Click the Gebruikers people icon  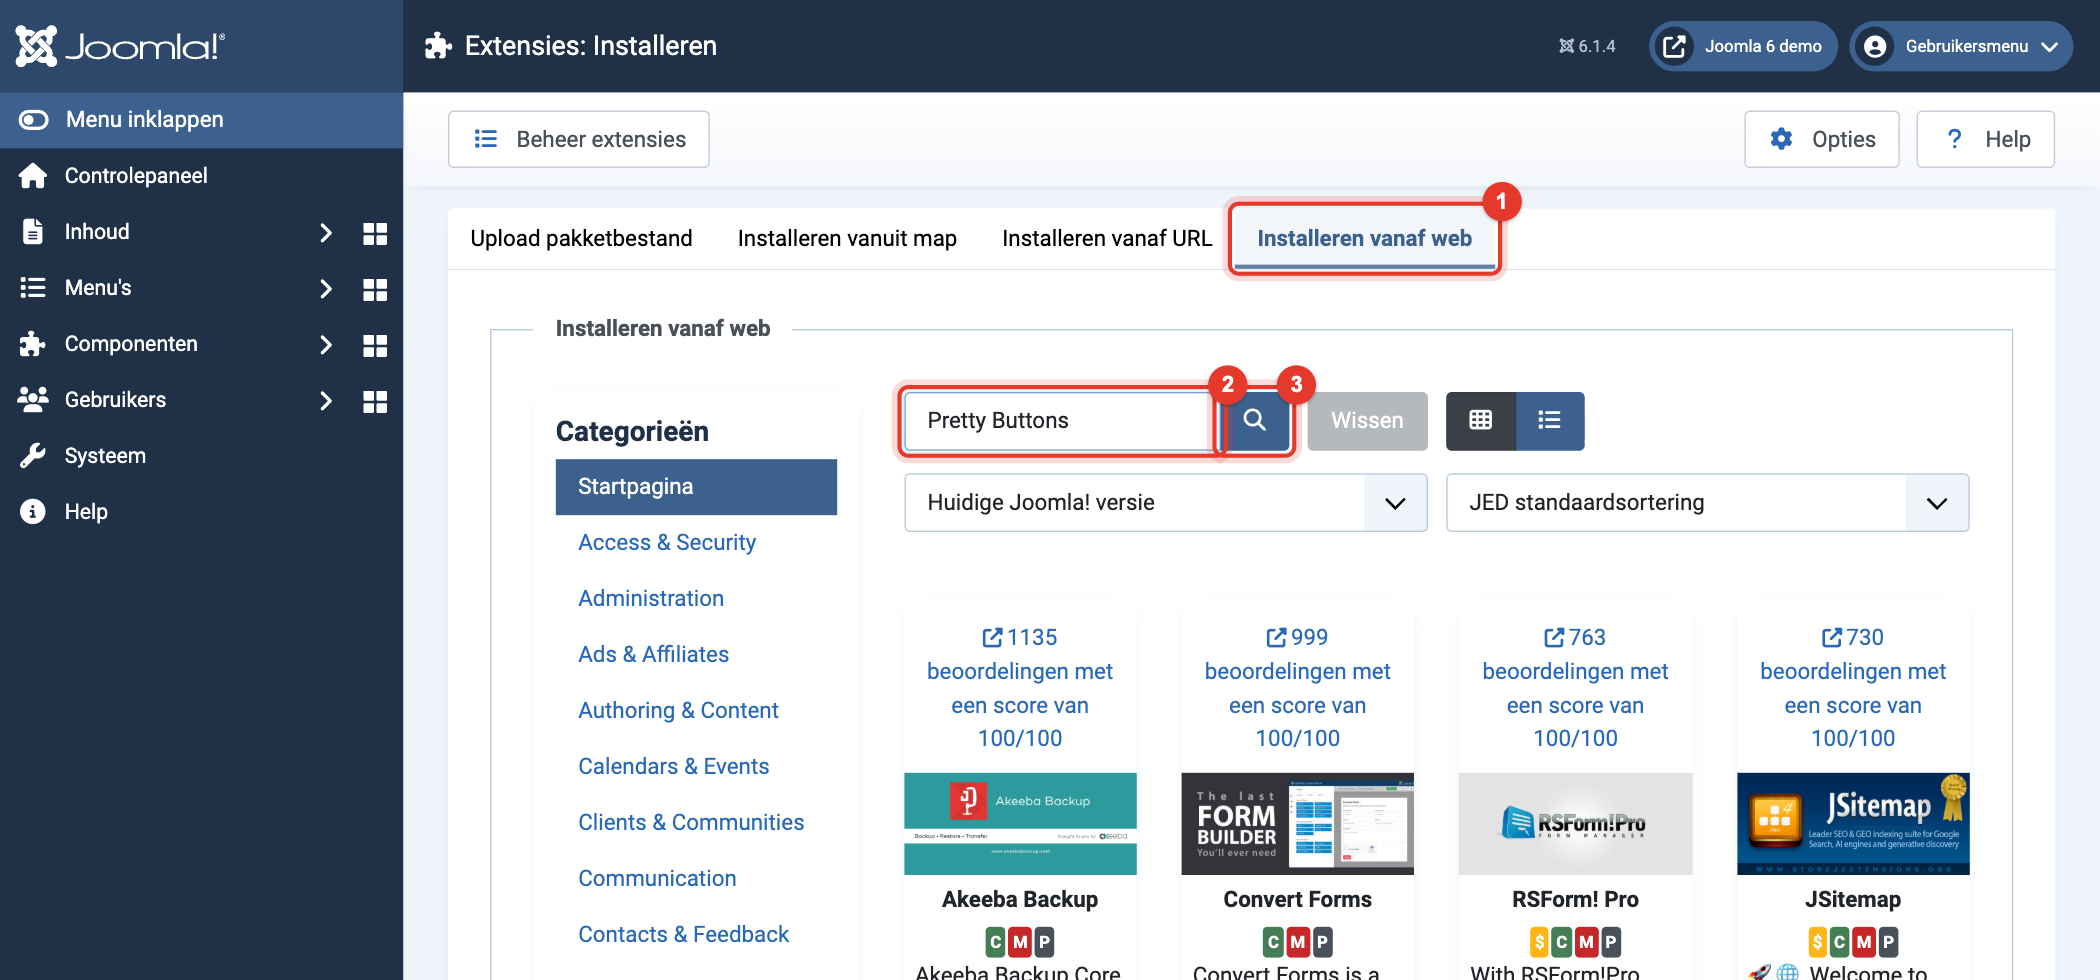[33, 400]
